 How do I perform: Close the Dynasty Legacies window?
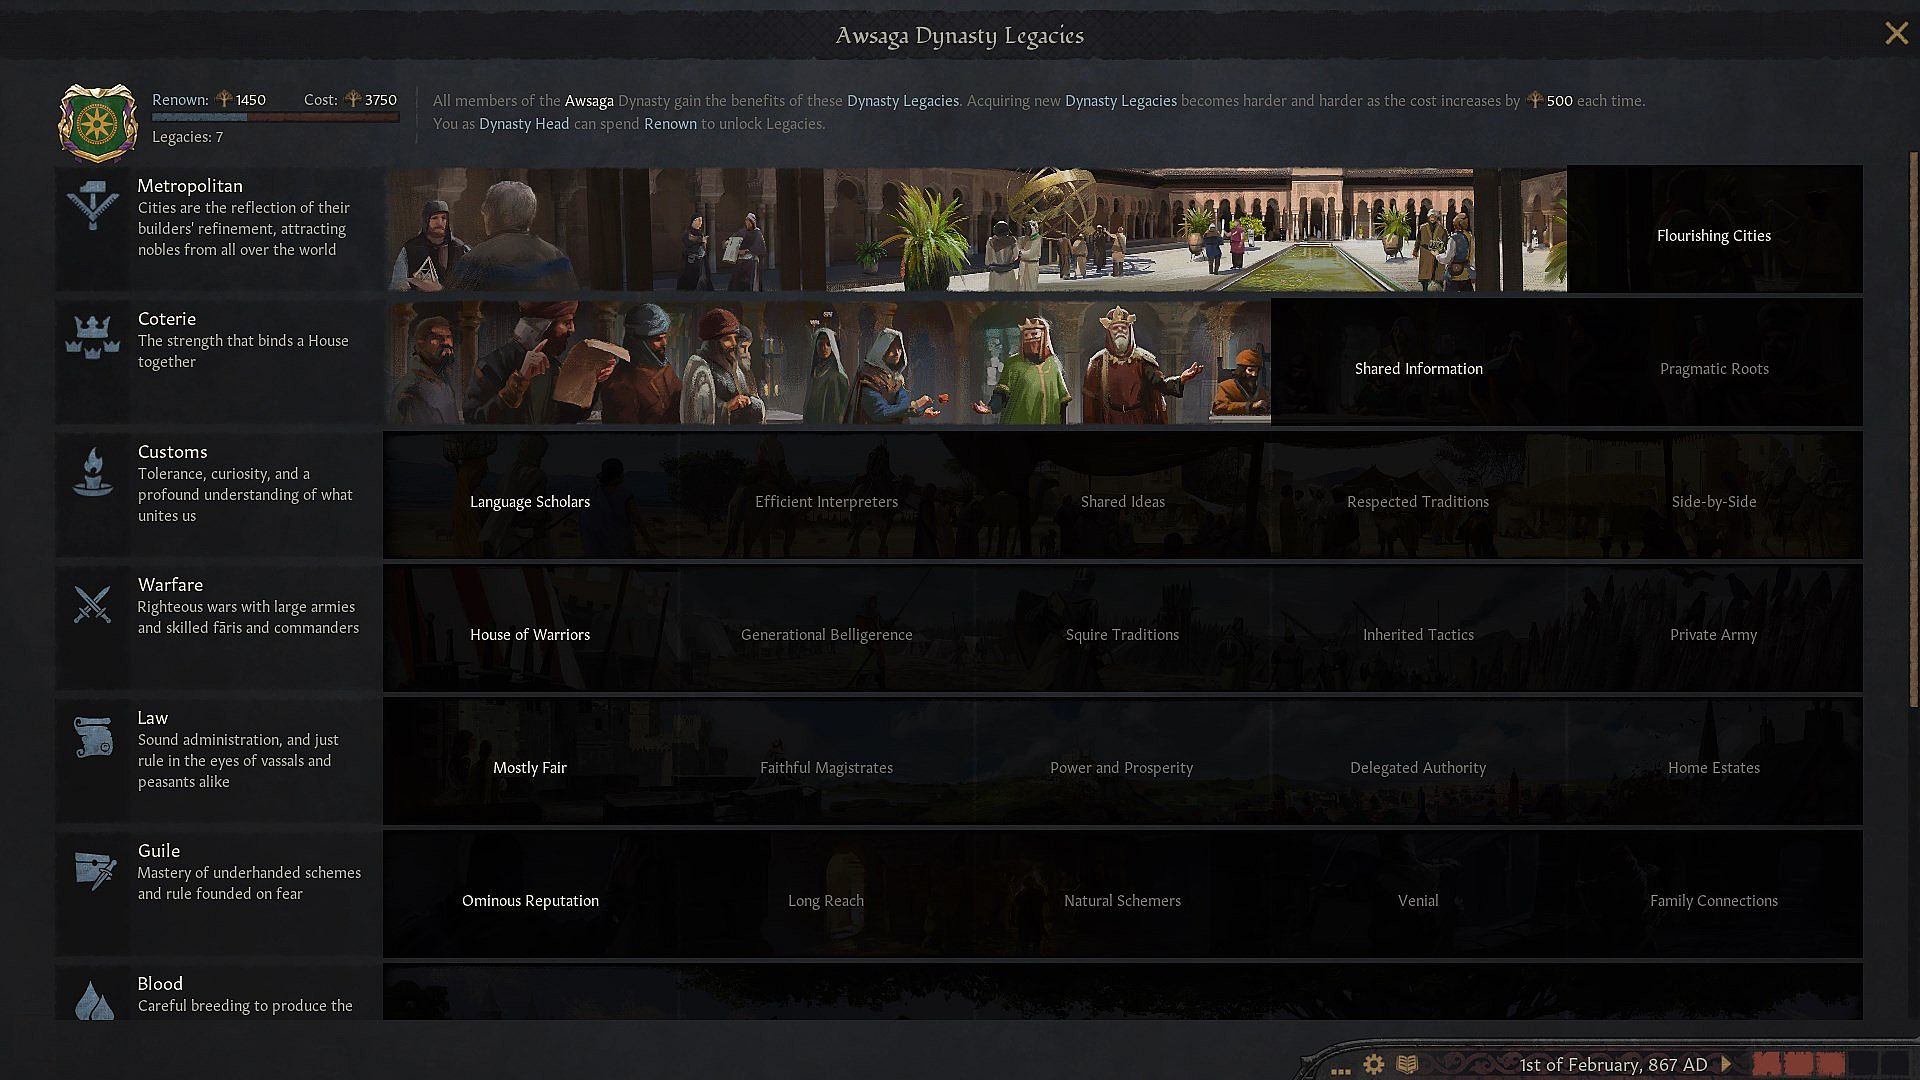1895,34
